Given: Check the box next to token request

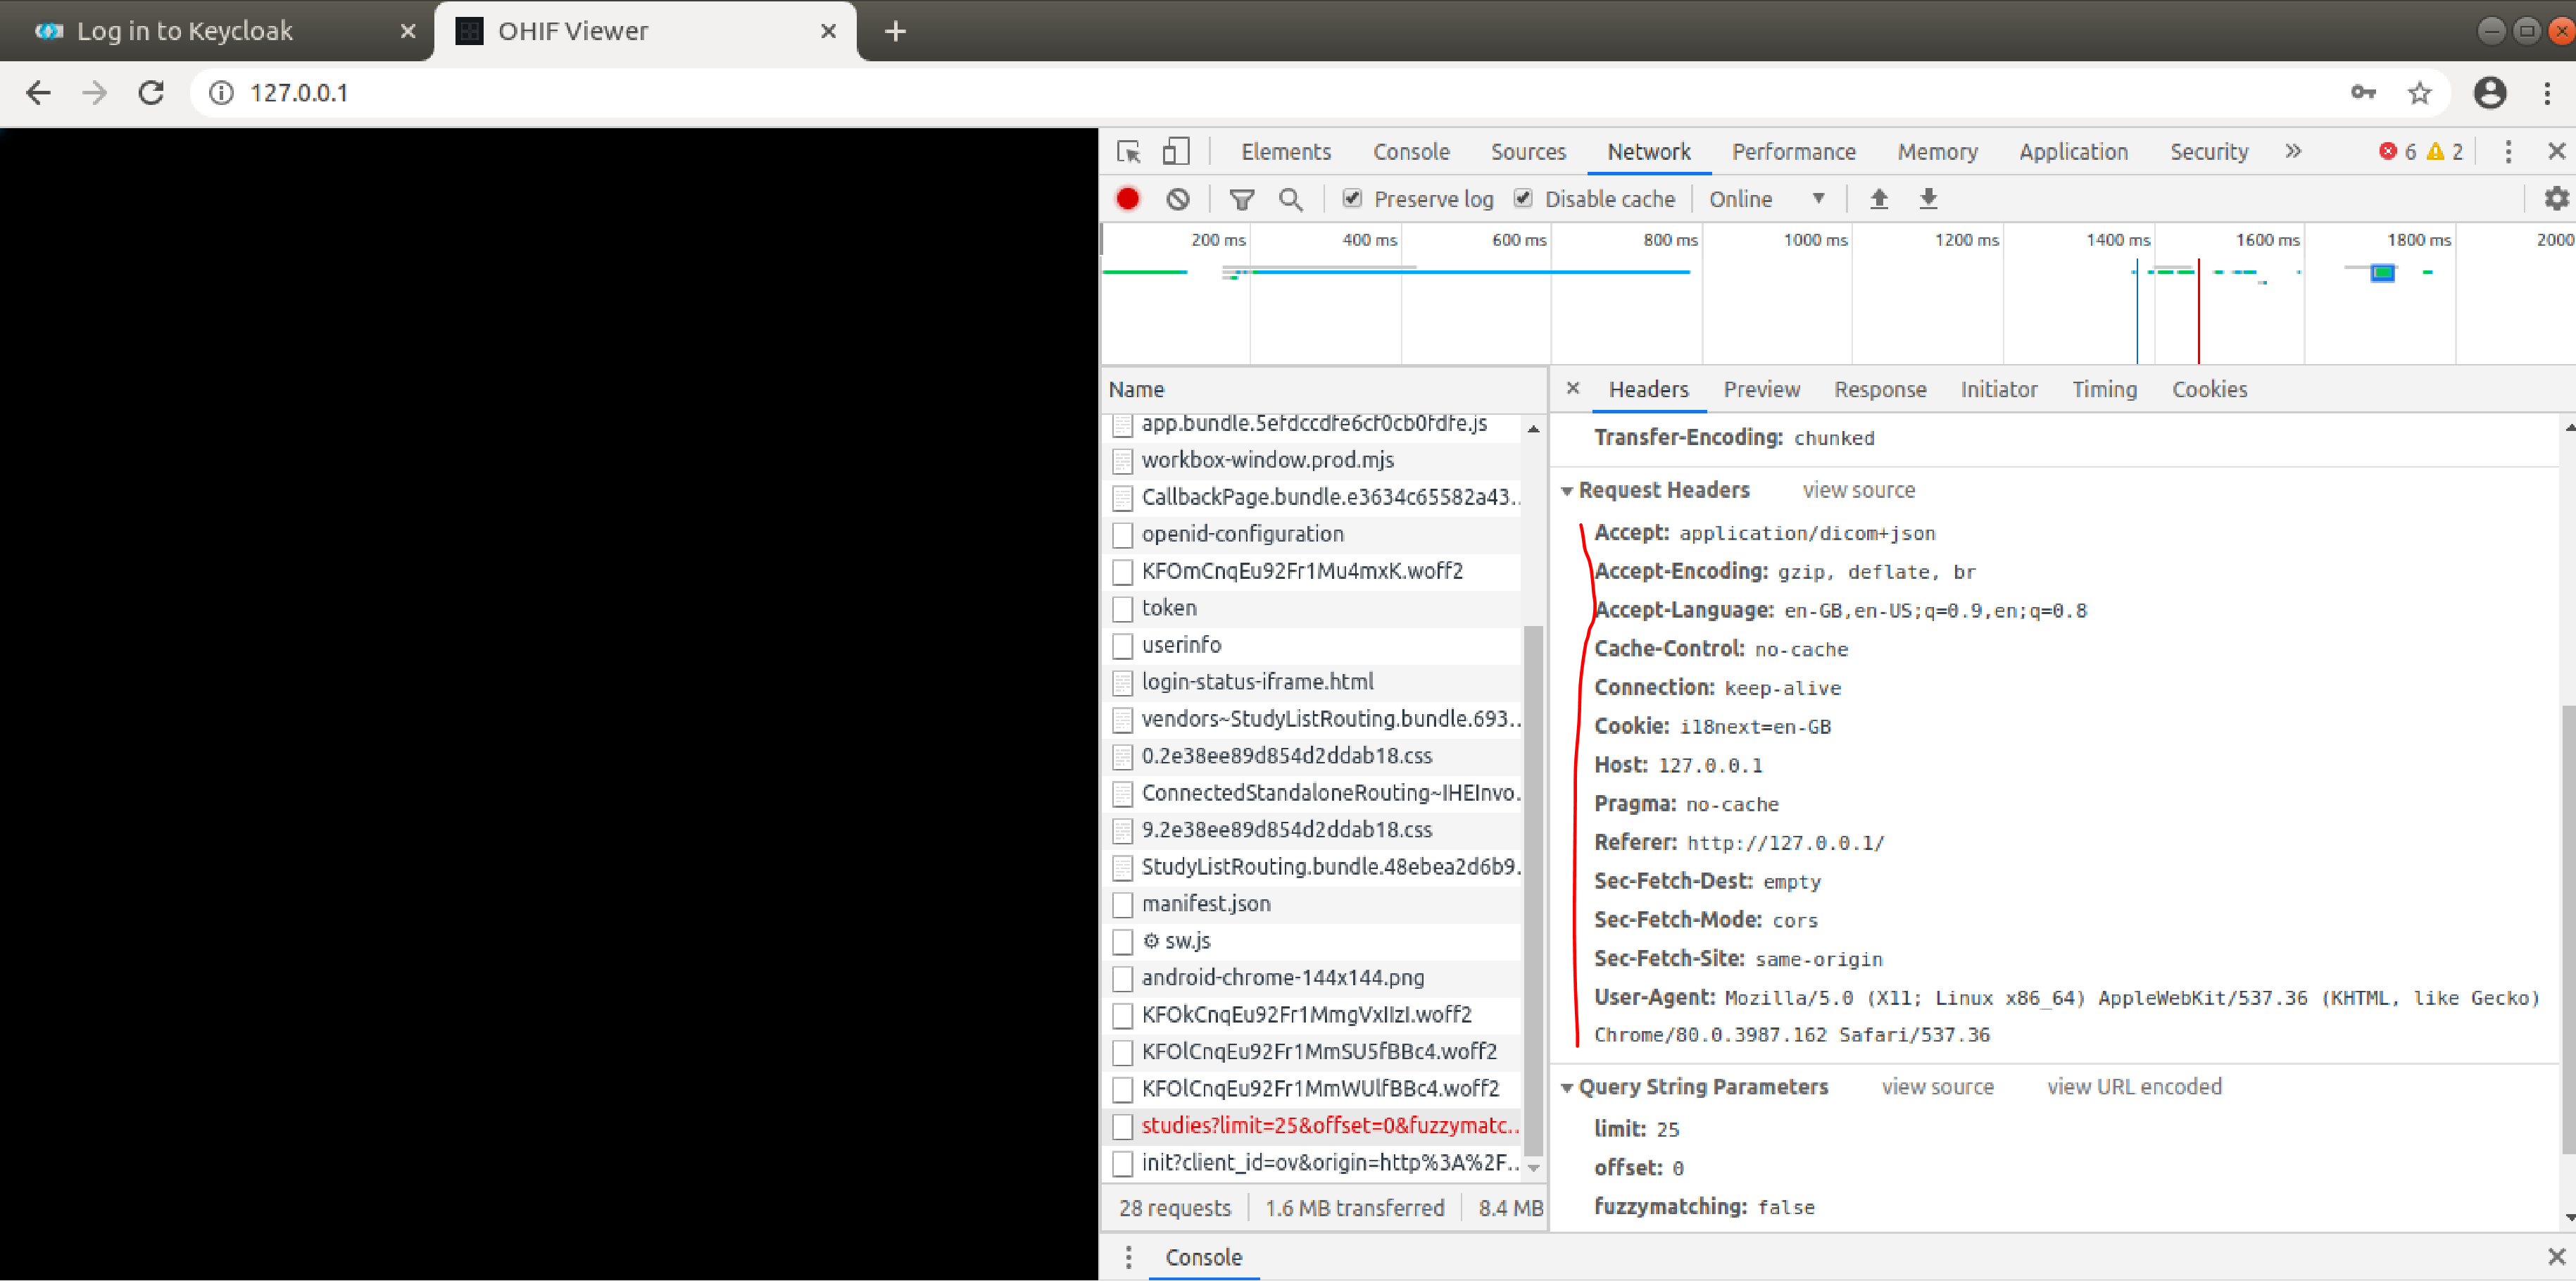Looking at the screenshot, I should pyautogui.click(x=1122, y=608).
